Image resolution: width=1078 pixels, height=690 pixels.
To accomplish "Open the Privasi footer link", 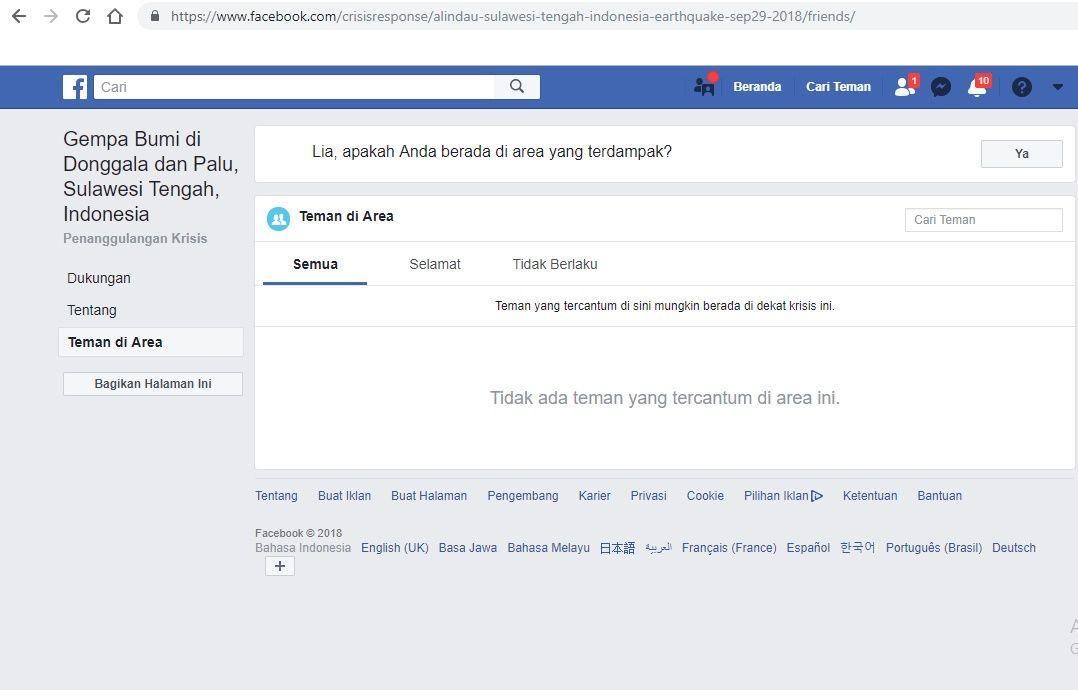I will point(648,496).
